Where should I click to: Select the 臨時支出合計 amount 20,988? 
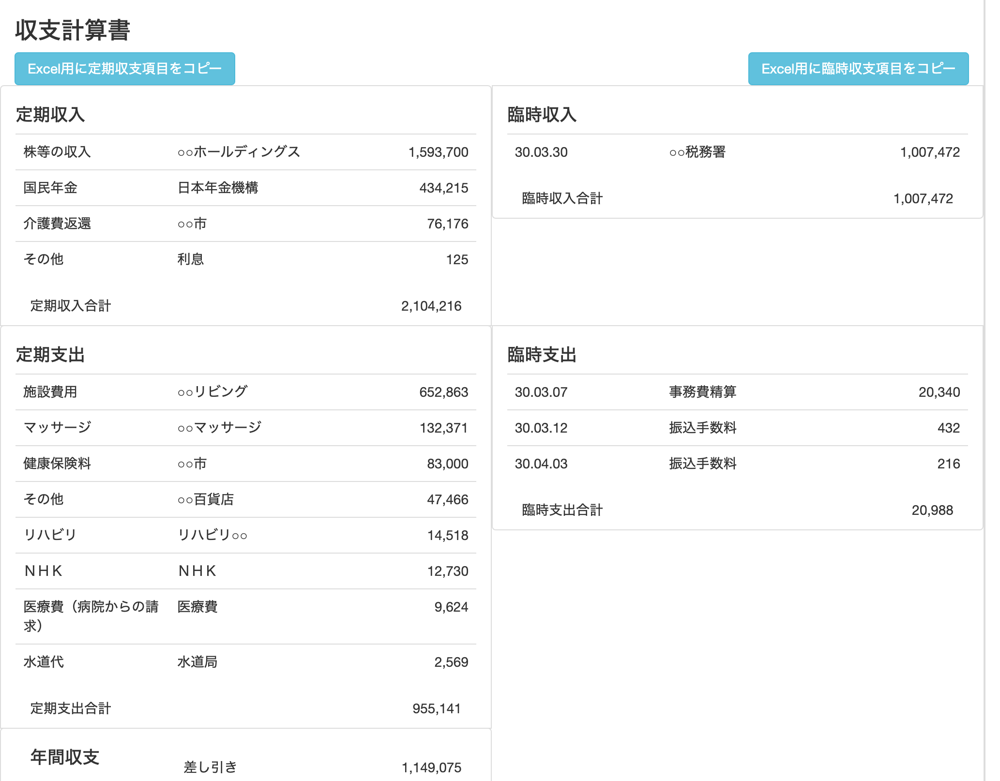click(932, 510)
